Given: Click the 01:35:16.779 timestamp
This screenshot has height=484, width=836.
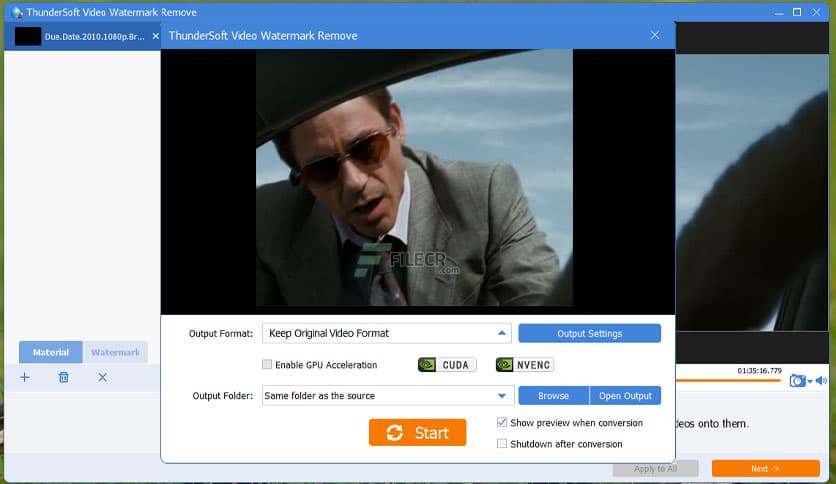Looking at the screenshot, I should pyautogui.click(x=759, y=370).
